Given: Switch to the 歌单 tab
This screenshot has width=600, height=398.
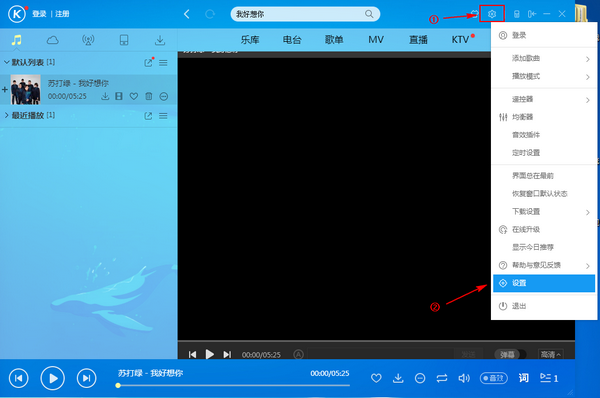Looking at the screenshot, I should [334, 40].
